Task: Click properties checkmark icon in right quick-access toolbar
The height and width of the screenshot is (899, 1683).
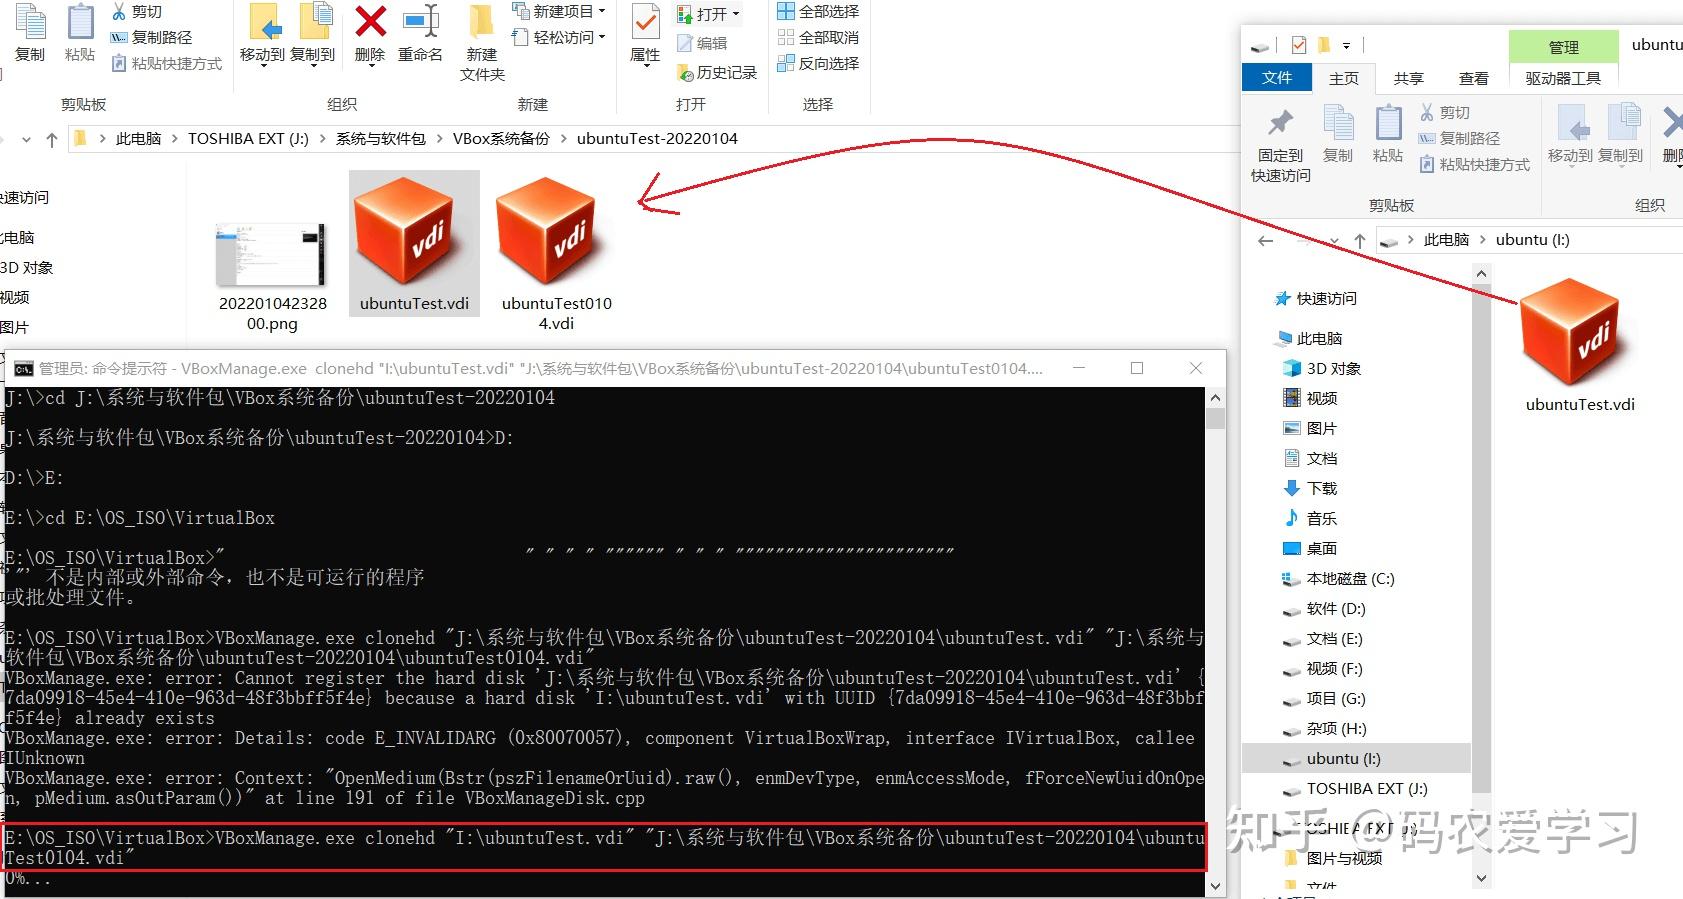Action: point(1299,45)
